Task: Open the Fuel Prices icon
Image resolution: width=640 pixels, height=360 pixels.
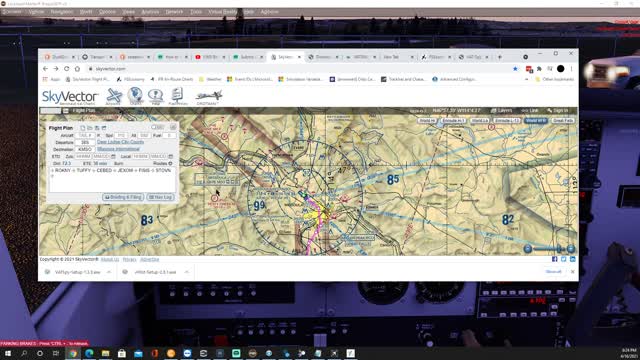Action: [x=178, y=96]
